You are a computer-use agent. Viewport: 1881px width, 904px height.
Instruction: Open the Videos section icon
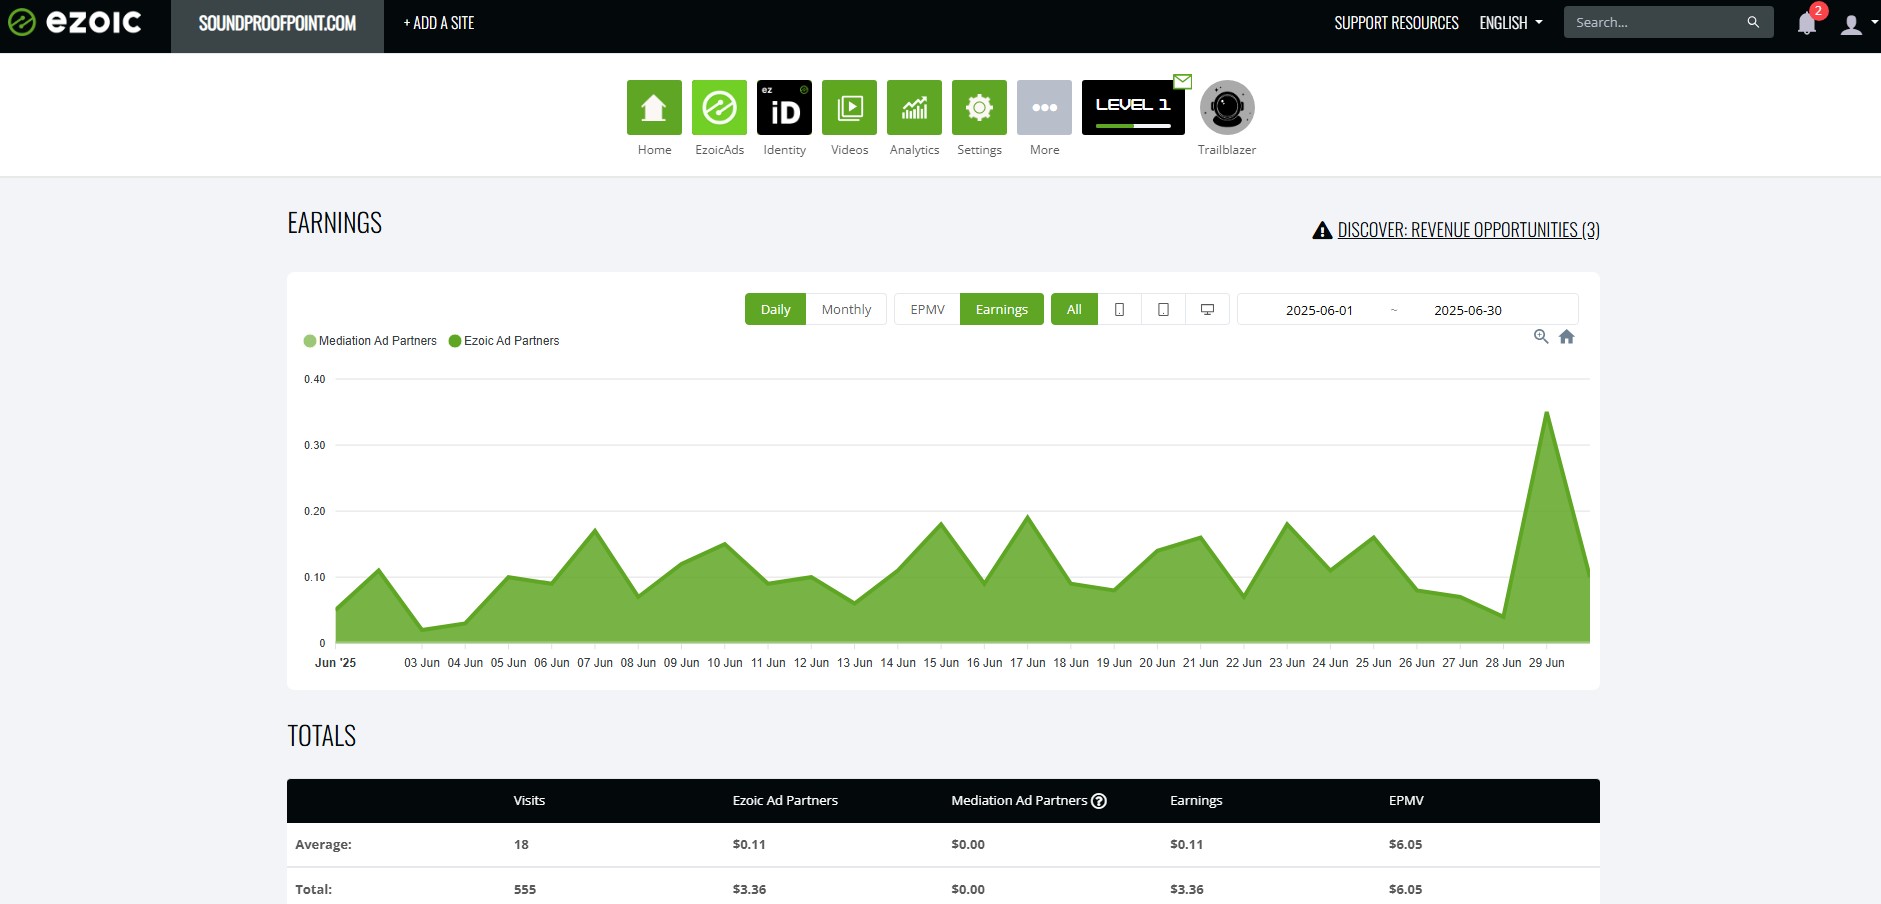pos(849,107)
